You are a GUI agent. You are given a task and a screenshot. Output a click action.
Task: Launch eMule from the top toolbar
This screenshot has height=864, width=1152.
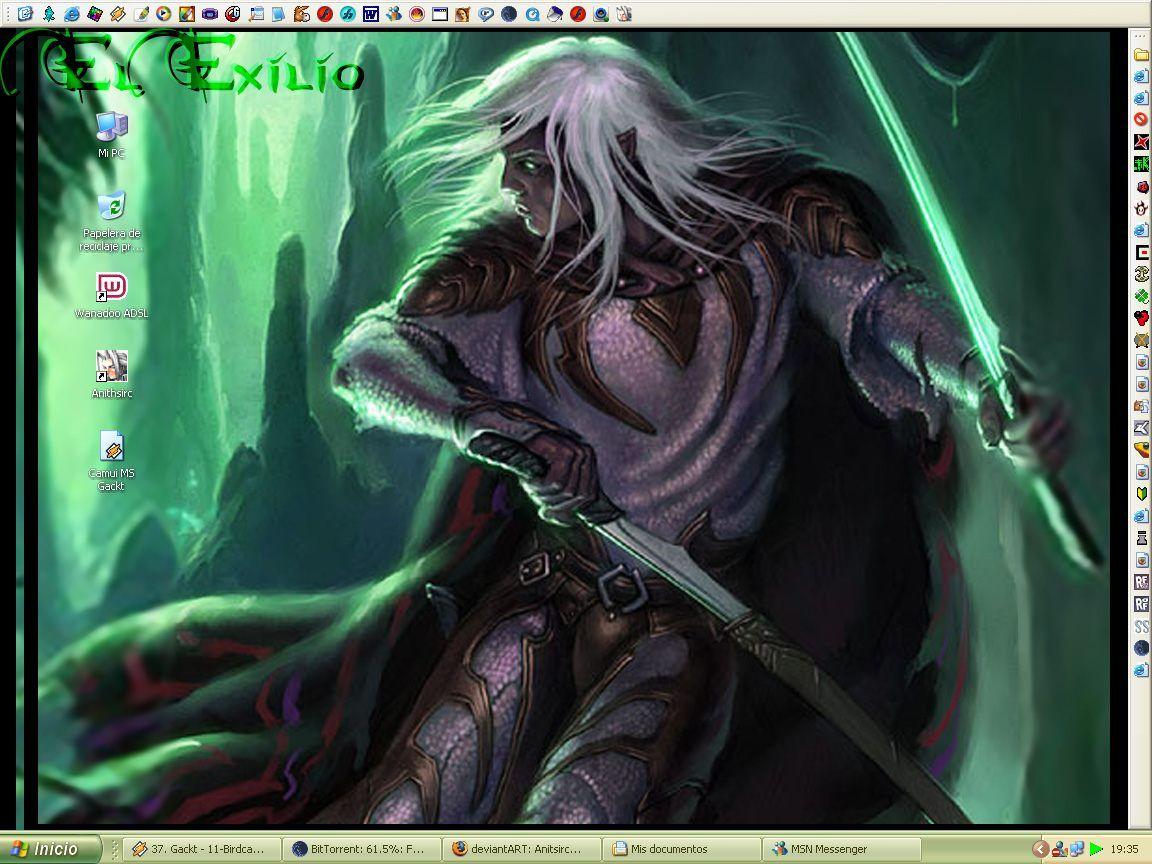301,14
